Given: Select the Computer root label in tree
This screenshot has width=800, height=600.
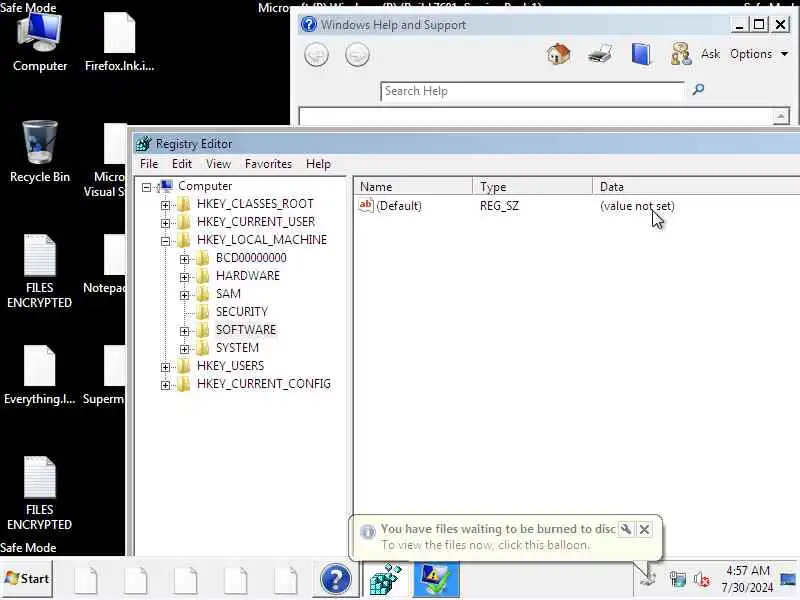Looking at the screenshot, I should coord(205,186).
